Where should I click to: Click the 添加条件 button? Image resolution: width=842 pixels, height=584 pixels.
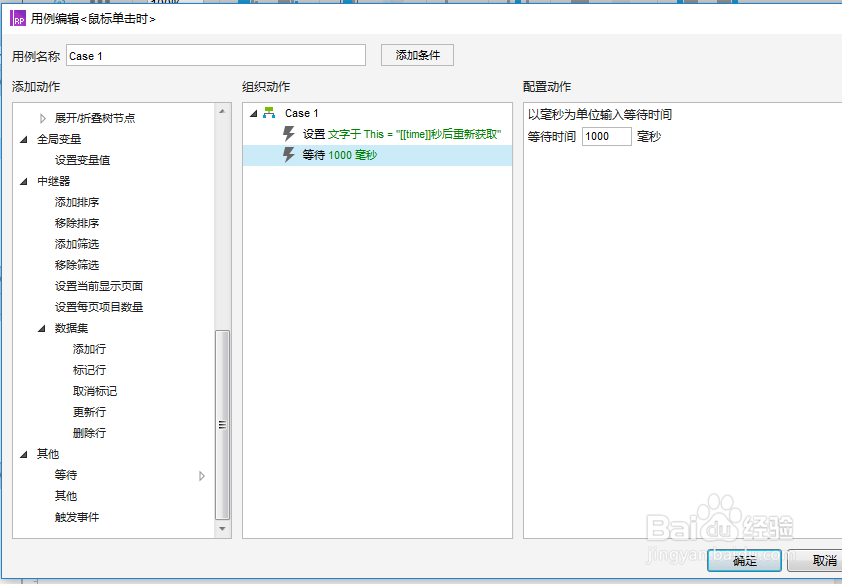[x=417, y=55]
